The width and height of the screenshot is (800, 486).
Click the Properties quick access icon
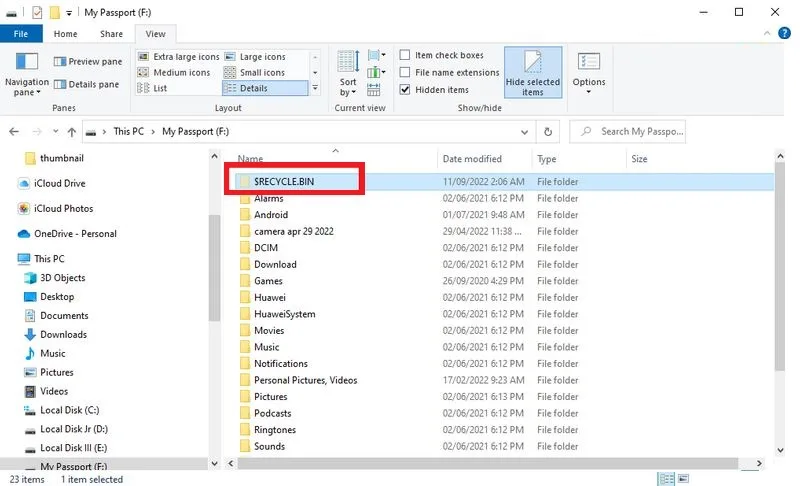[37, 12]
